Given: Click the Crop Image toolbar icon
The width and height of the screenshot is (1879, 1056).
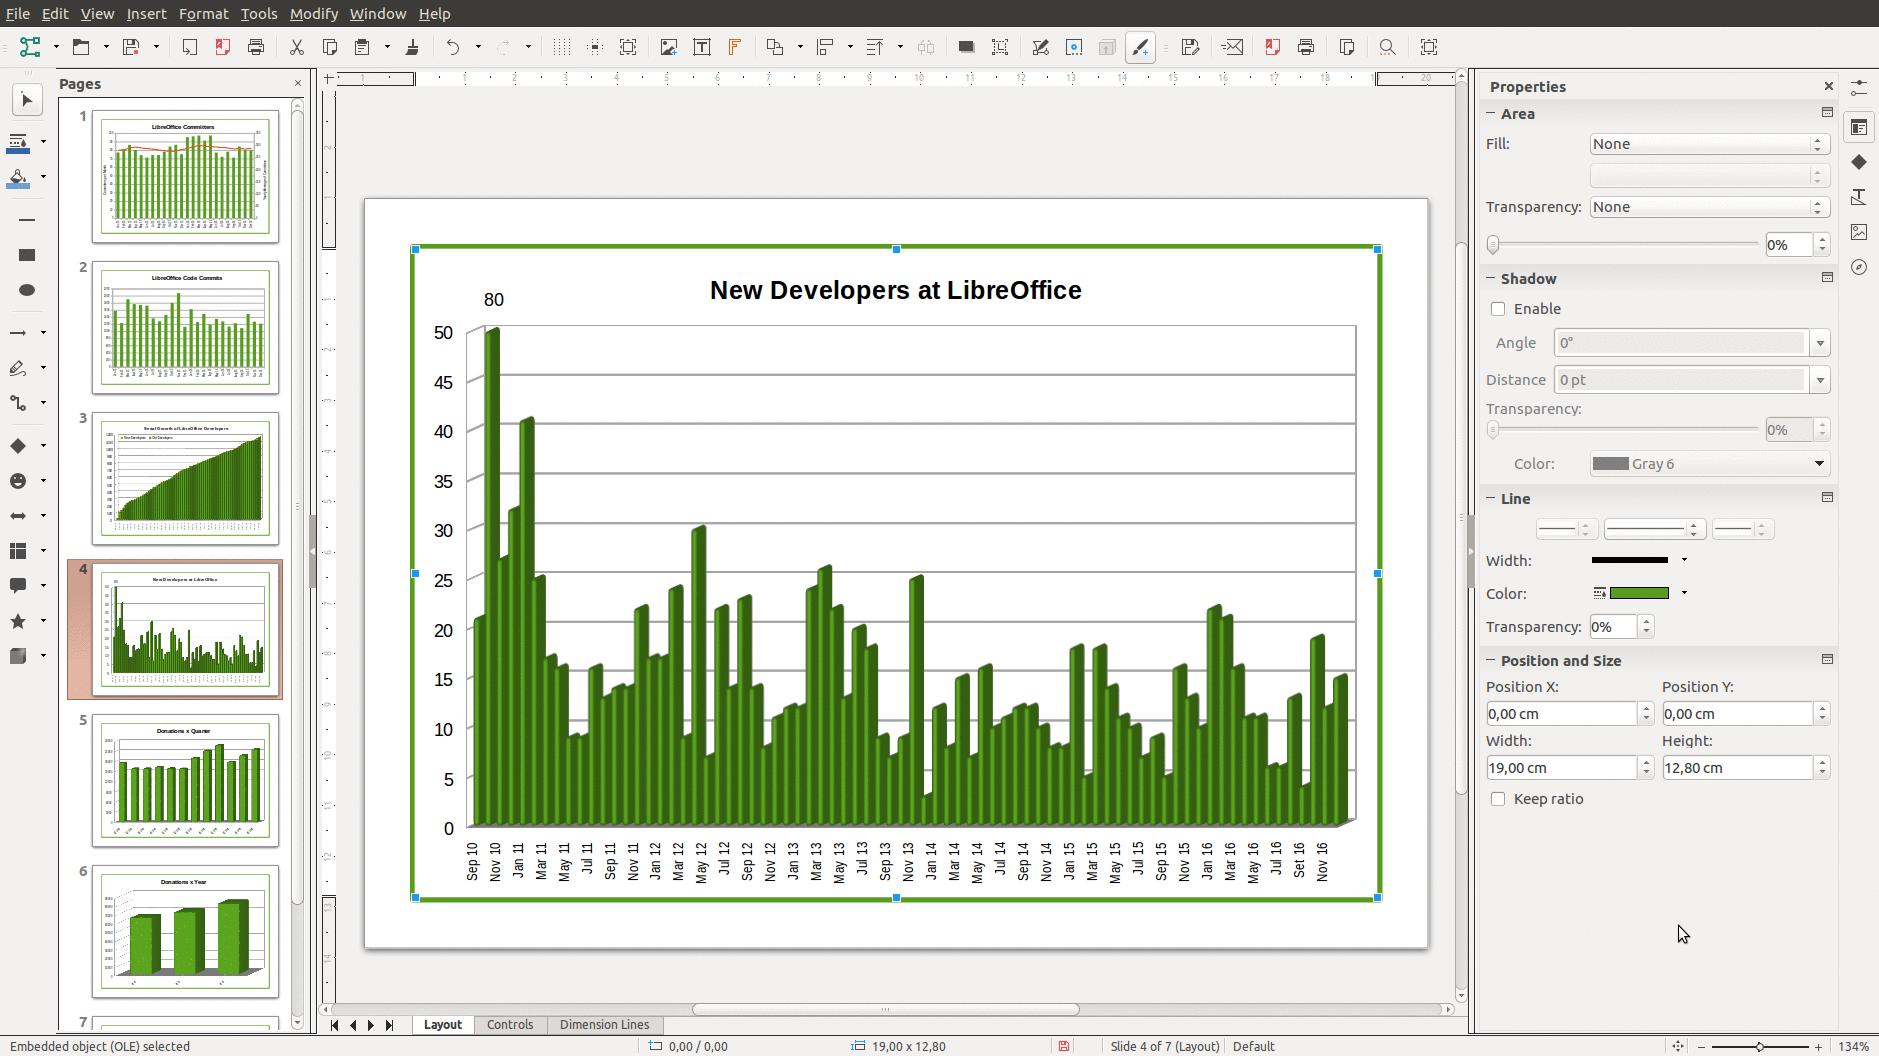Looking at the screenshot, I should 1000,47.
